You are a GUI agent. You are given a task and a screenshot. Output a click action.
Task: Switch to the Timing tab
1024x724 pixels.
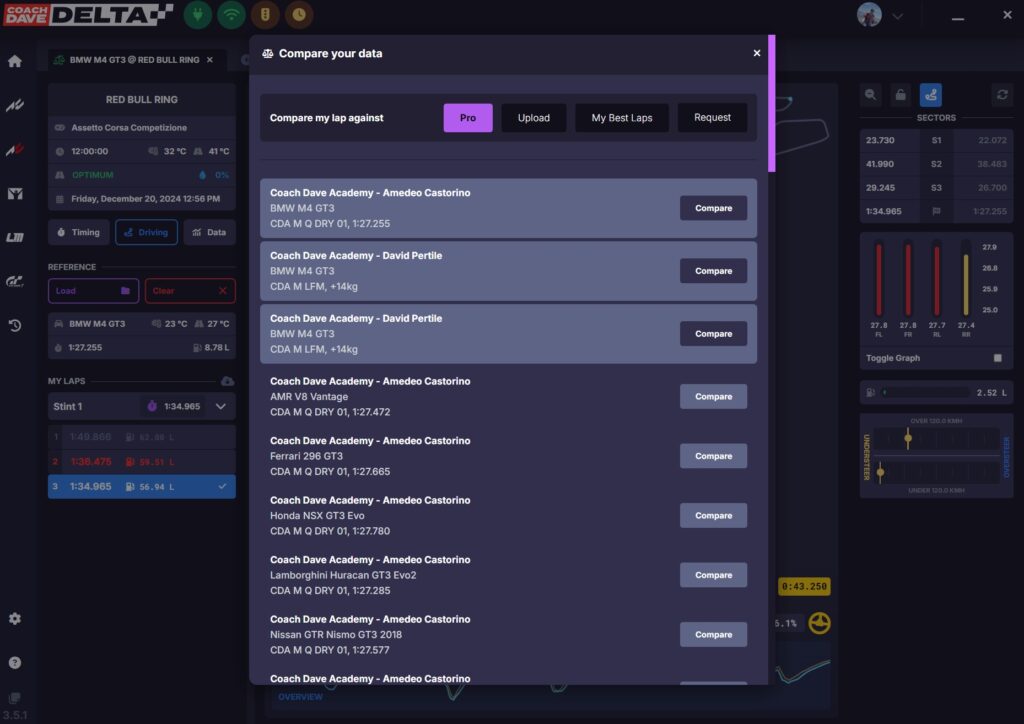[x=78, y=232]
